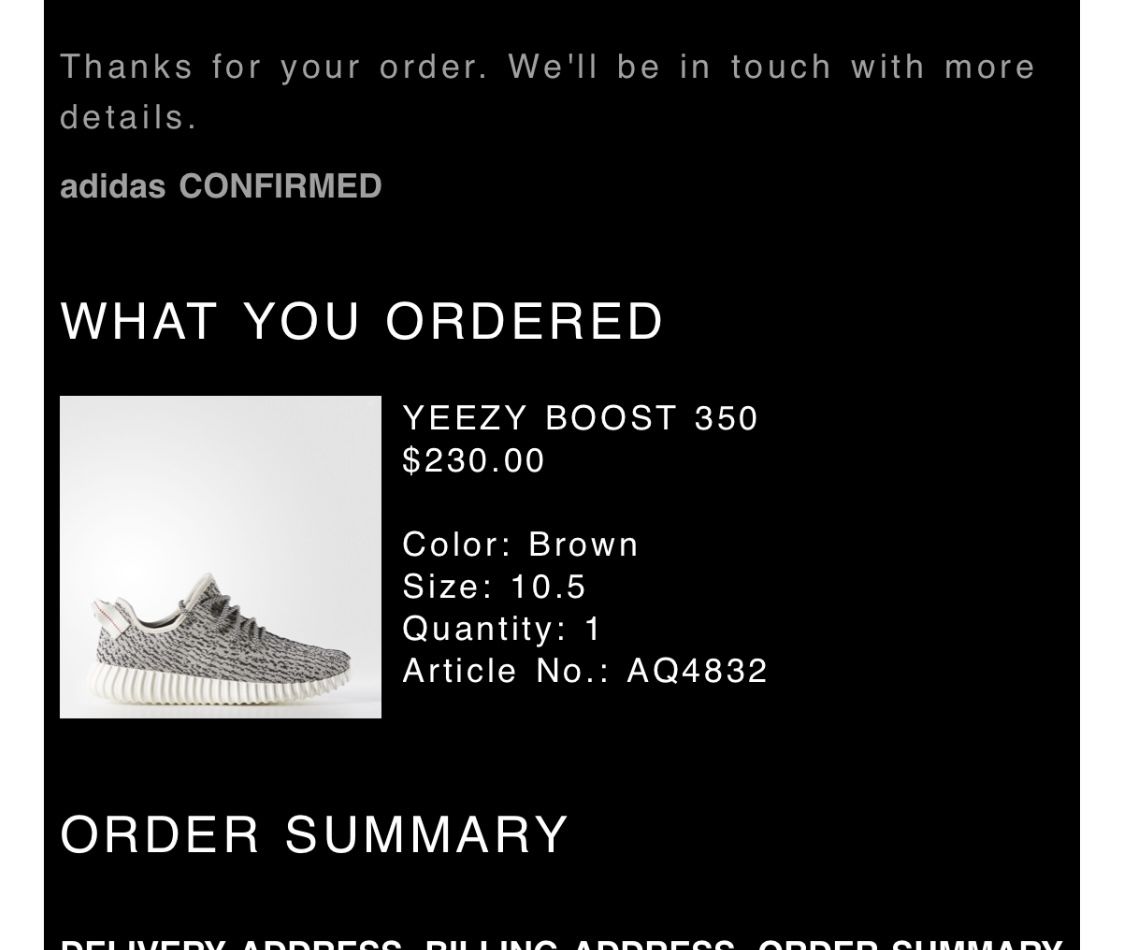
Task: Click the YEEZY BOOST 350 product title
Action: tap(580, 418)
